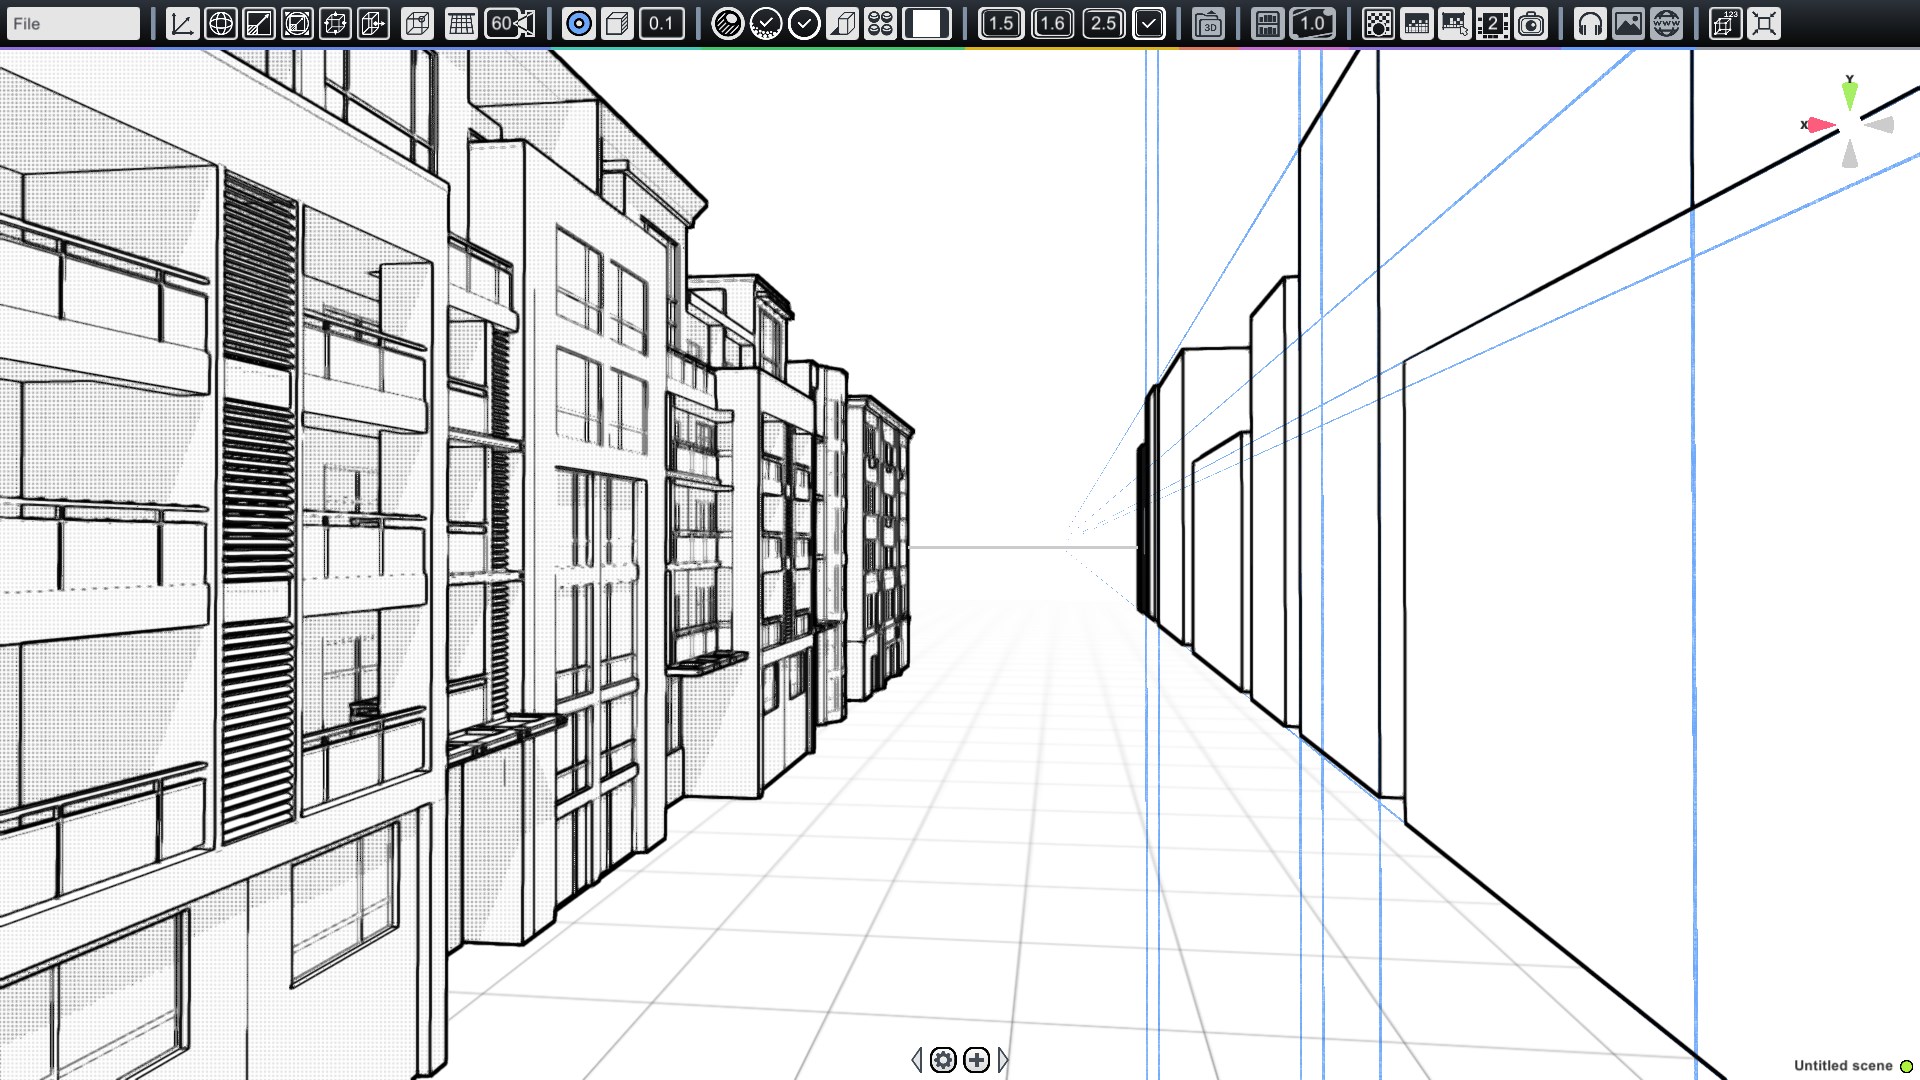Image resolution: width=1920 pixels, height=1080 pixels.
Task: Click the shaded cube icon
Action: coord(617,23)
